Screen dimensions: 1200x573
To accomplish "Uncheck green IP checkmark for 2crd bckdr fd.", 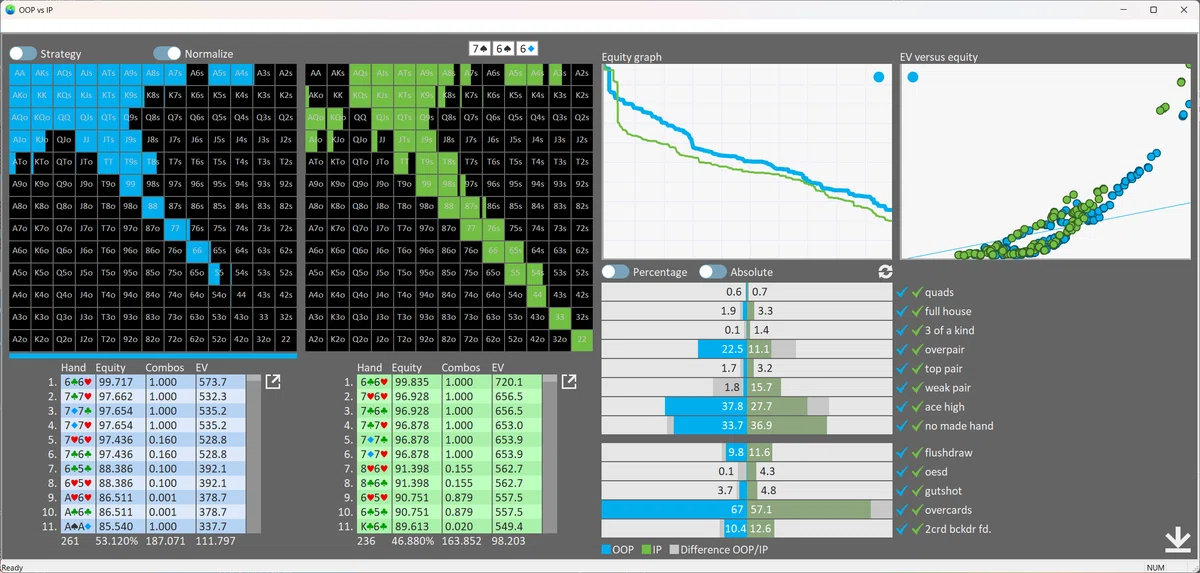I will point(916,528).
